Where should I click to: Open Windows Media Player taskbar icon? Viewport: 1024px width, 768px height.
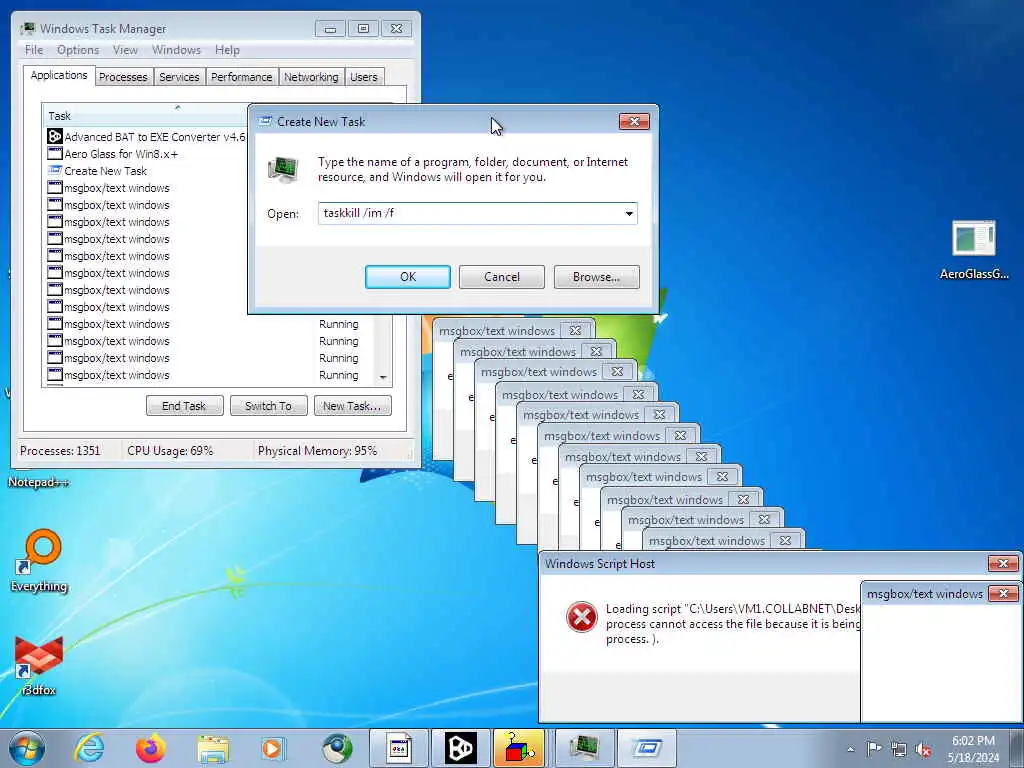click(273, 748)
